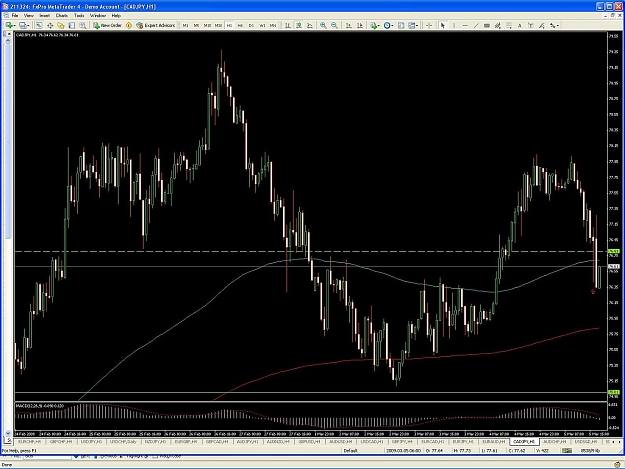Open the Window menu
This screenshot has width=625, height=469.
click(98, 16)
